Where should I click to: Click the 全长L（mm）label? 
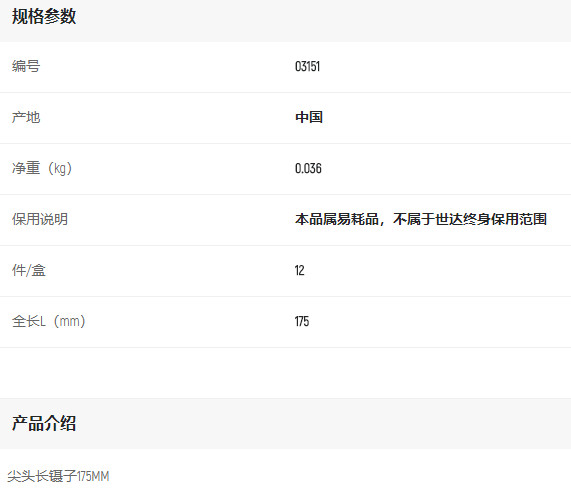tap(48, 321)
